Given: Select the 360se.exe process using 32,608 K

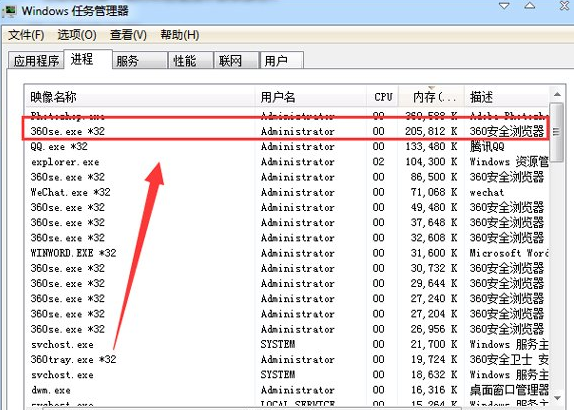Looking at the screenshot, I should tap(287, 238).
